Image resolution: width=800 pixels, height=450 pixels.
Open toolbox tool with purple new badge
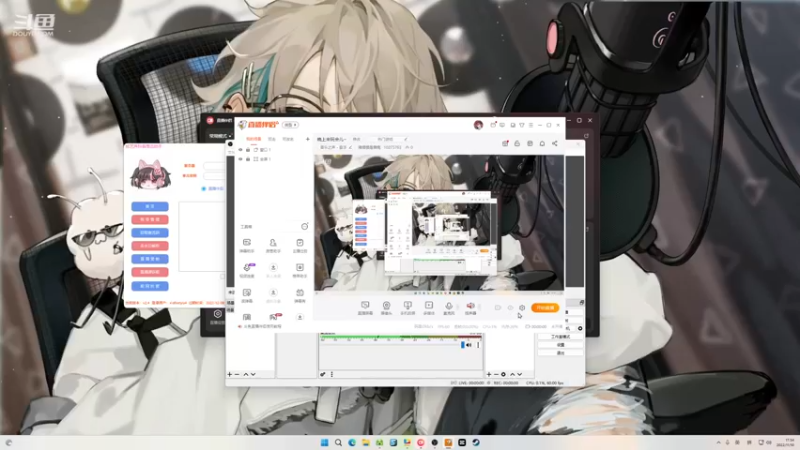coord(247,270)
